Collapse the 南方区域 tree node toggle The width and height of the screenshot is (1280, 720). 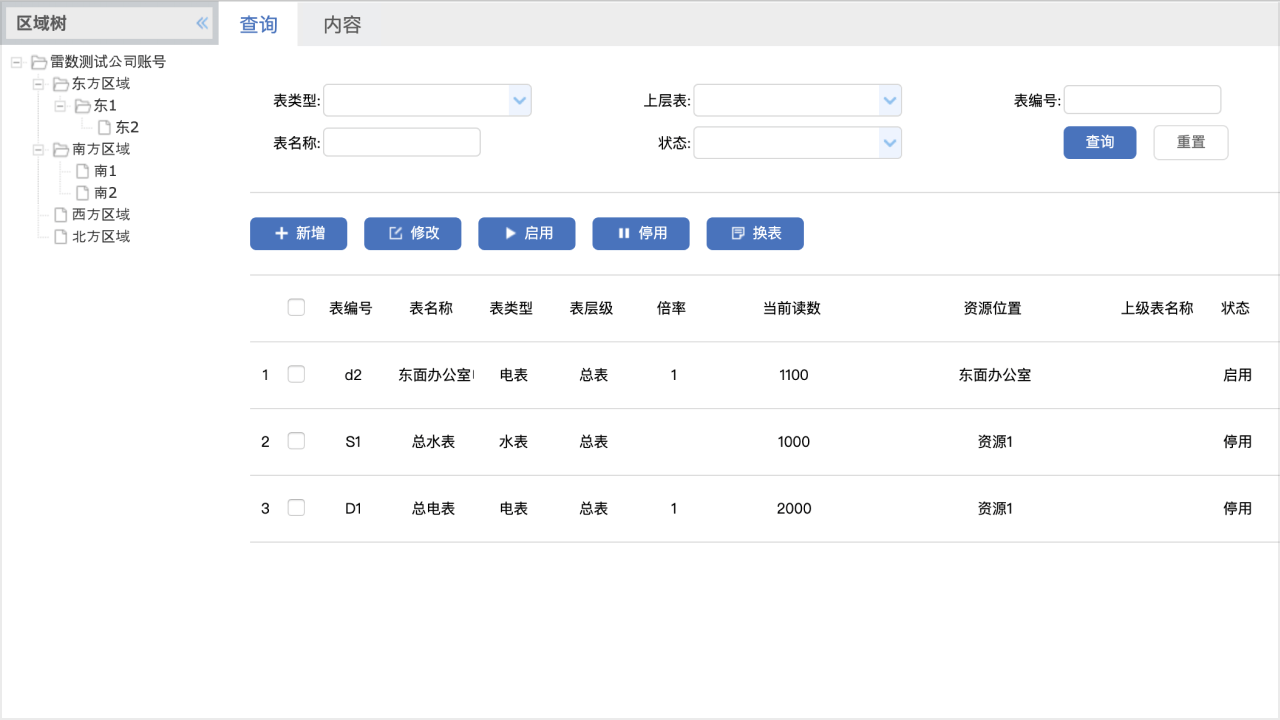coord(38,150)
